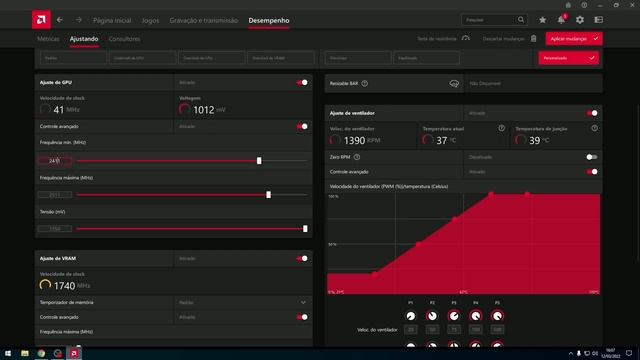Toggle Ajuste de VRAM switch
Image resolution: width=640 pixels, height=360 pixels.
[302, 258]
